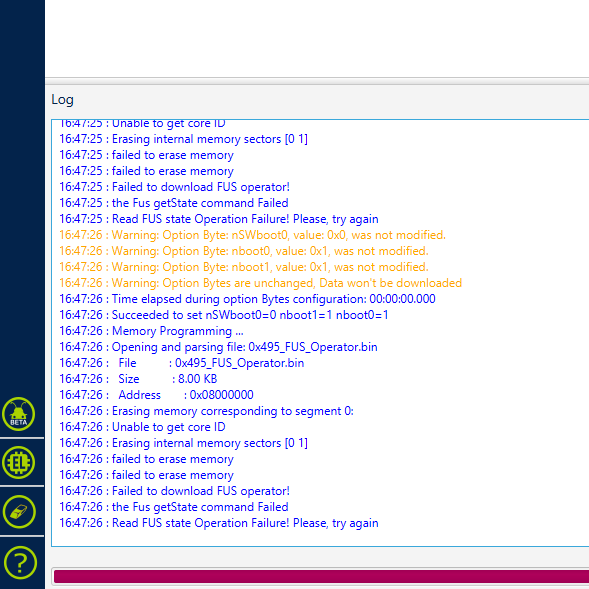Select last 'Read FUS state Operation Failure!' line
Image resolution: width=589 pixels, height=589 pixels.
[219, 523]
